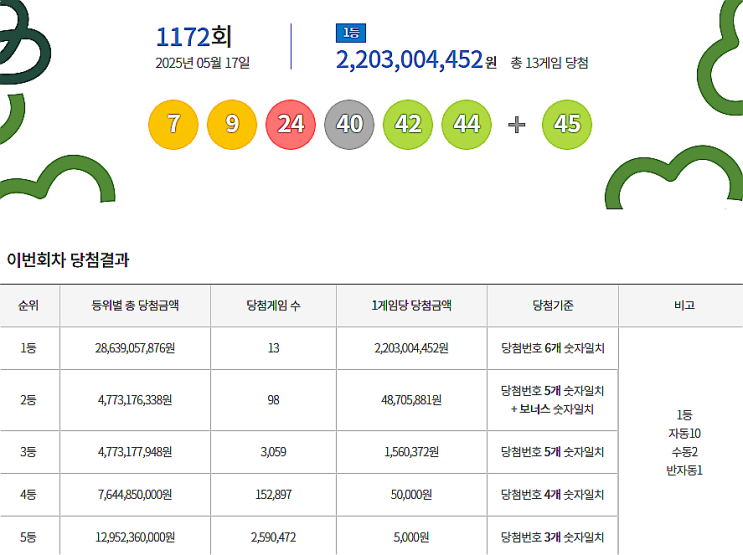Click the 4등 rank cell
This screenshot has width=743, height=555.
[28, 494]
